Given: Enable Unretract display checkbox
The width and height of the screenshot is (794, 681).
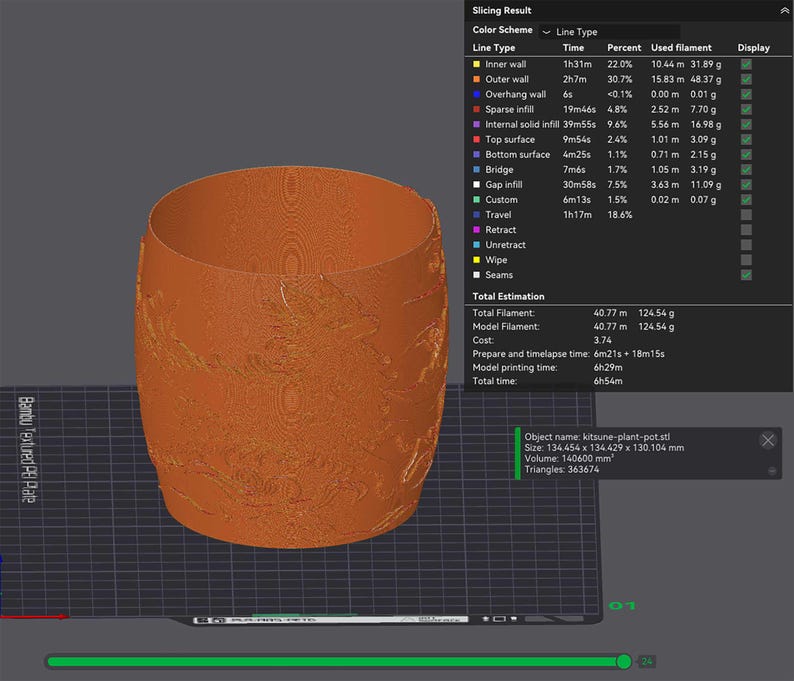Looking at the screenshot, I should 746,245.
